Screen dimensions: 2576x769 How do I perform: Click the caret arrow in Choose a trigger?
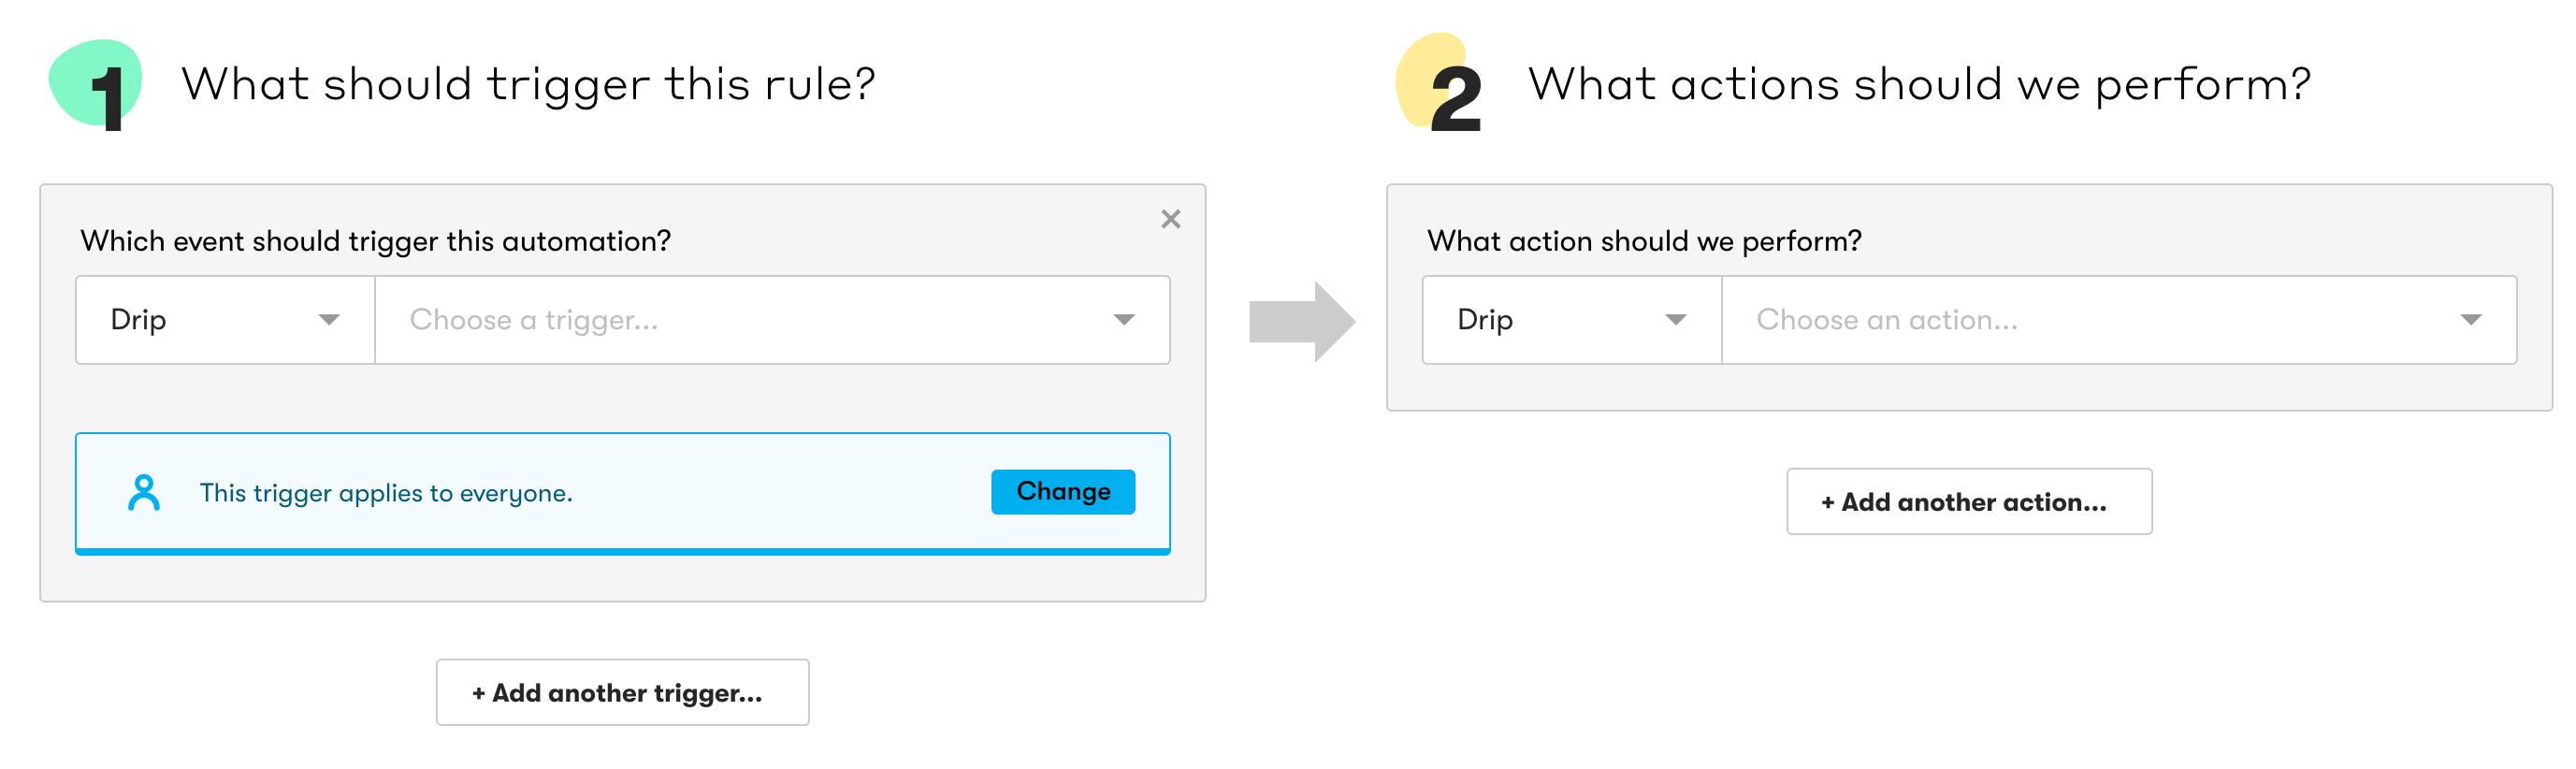click(1123, 320)
